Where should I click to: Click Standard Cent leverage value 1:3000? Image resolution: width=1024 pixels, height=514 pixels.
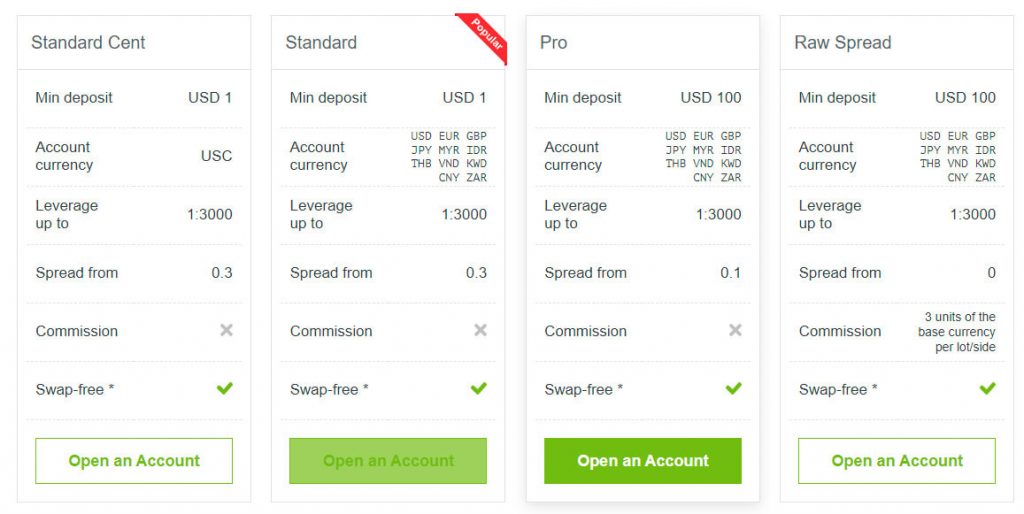click(210, 214)
